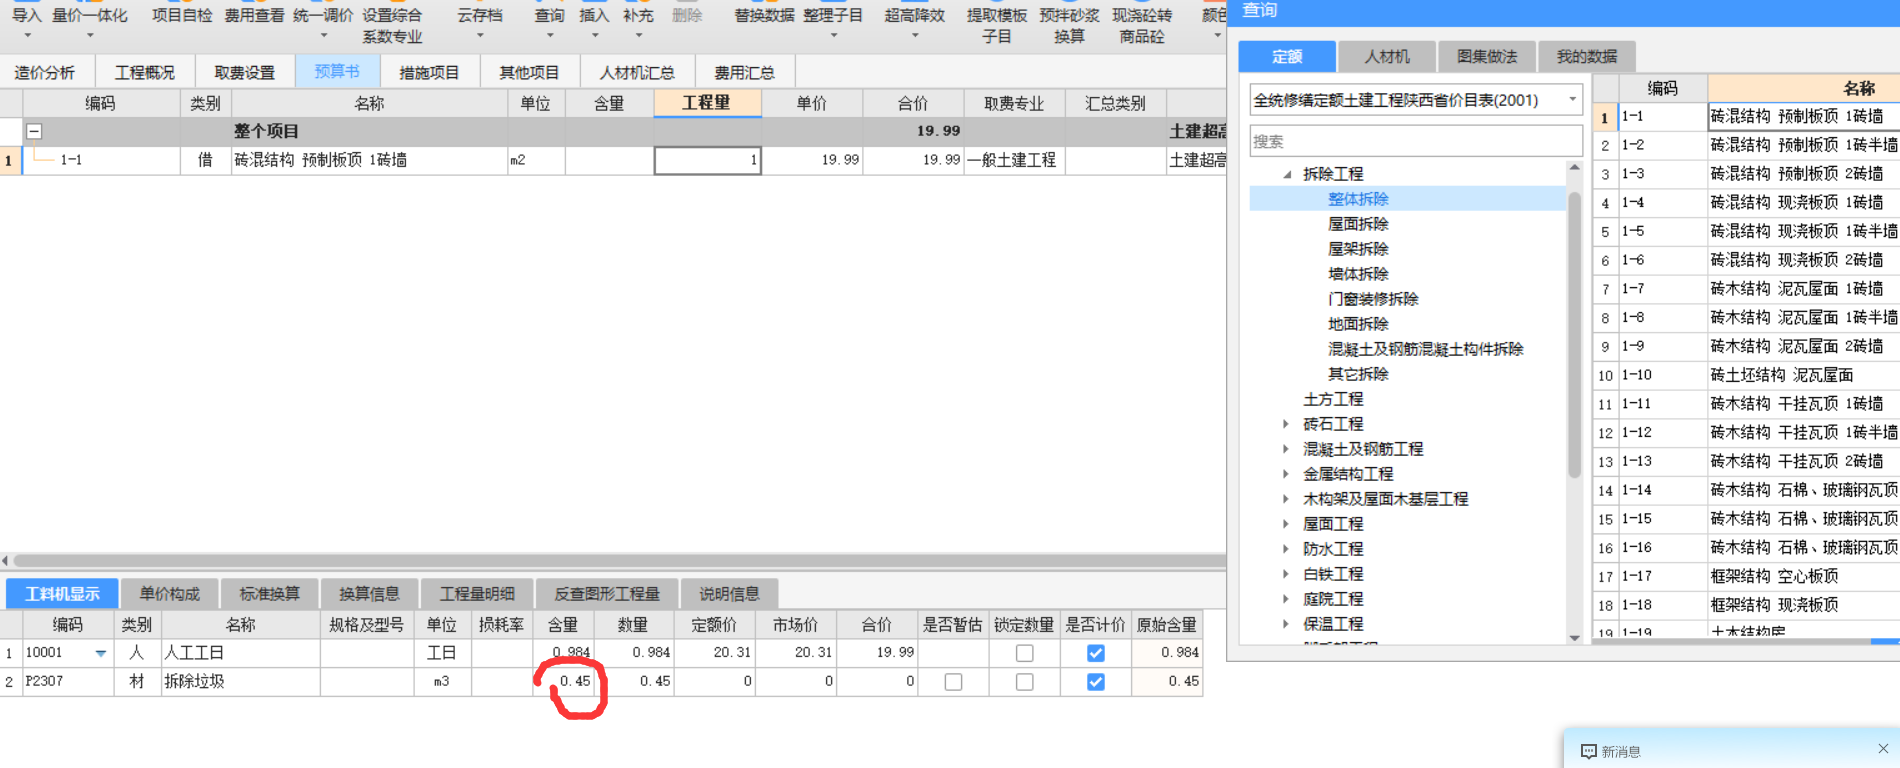
Task: Open 设置综合系数专业 settings
Action: tap(392, 25)
